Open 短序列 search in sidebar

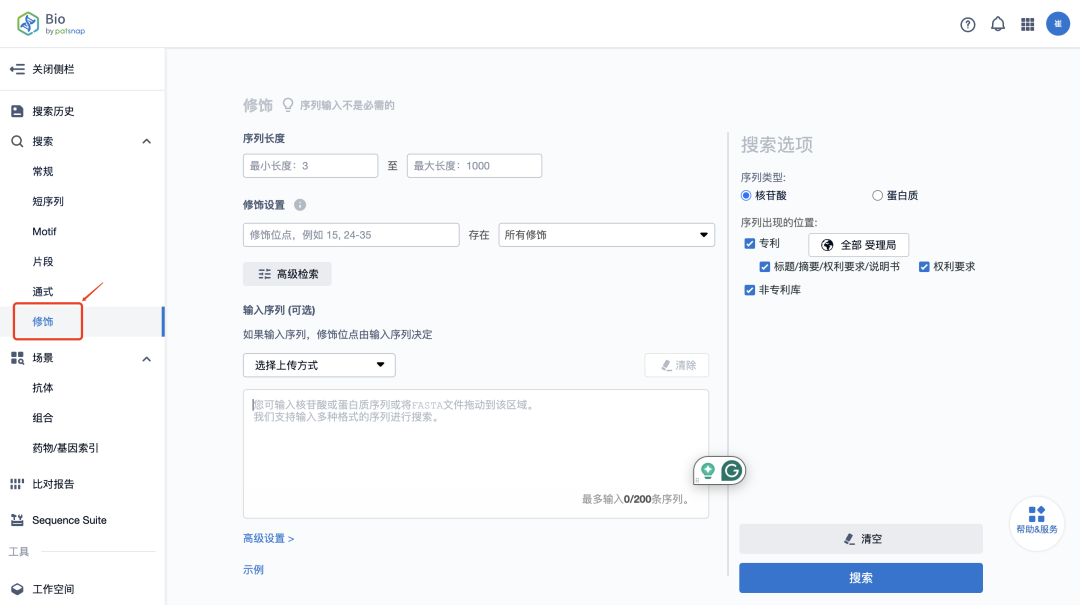coord(48,201)
